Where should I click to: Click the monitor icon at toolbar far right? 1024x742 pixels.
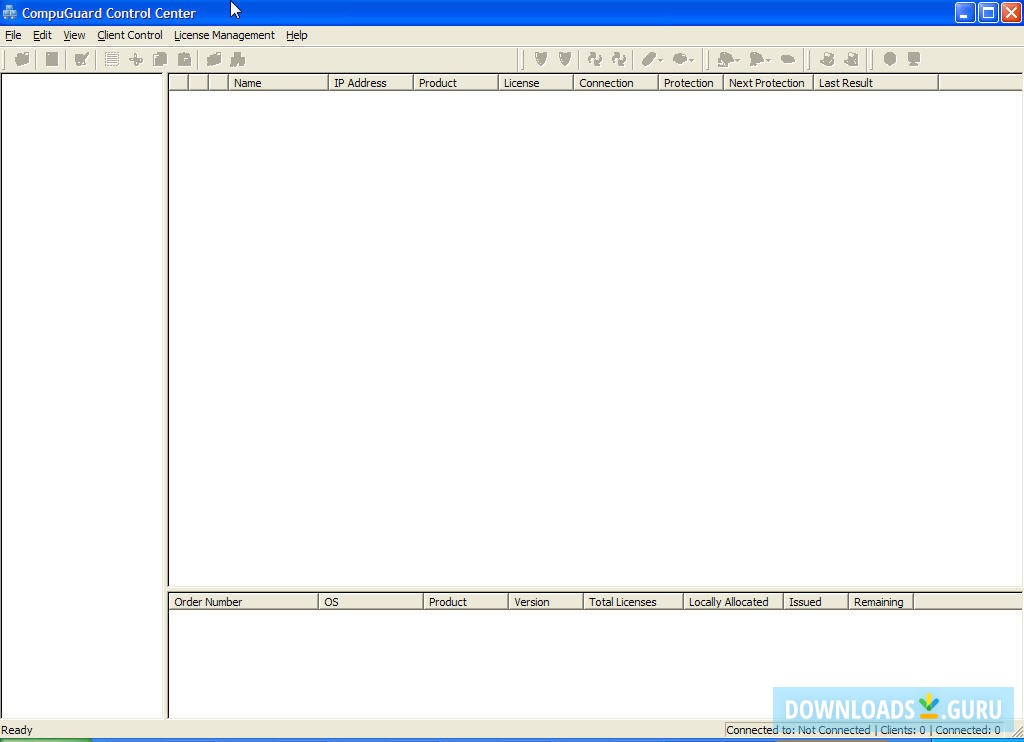[911, 59]
